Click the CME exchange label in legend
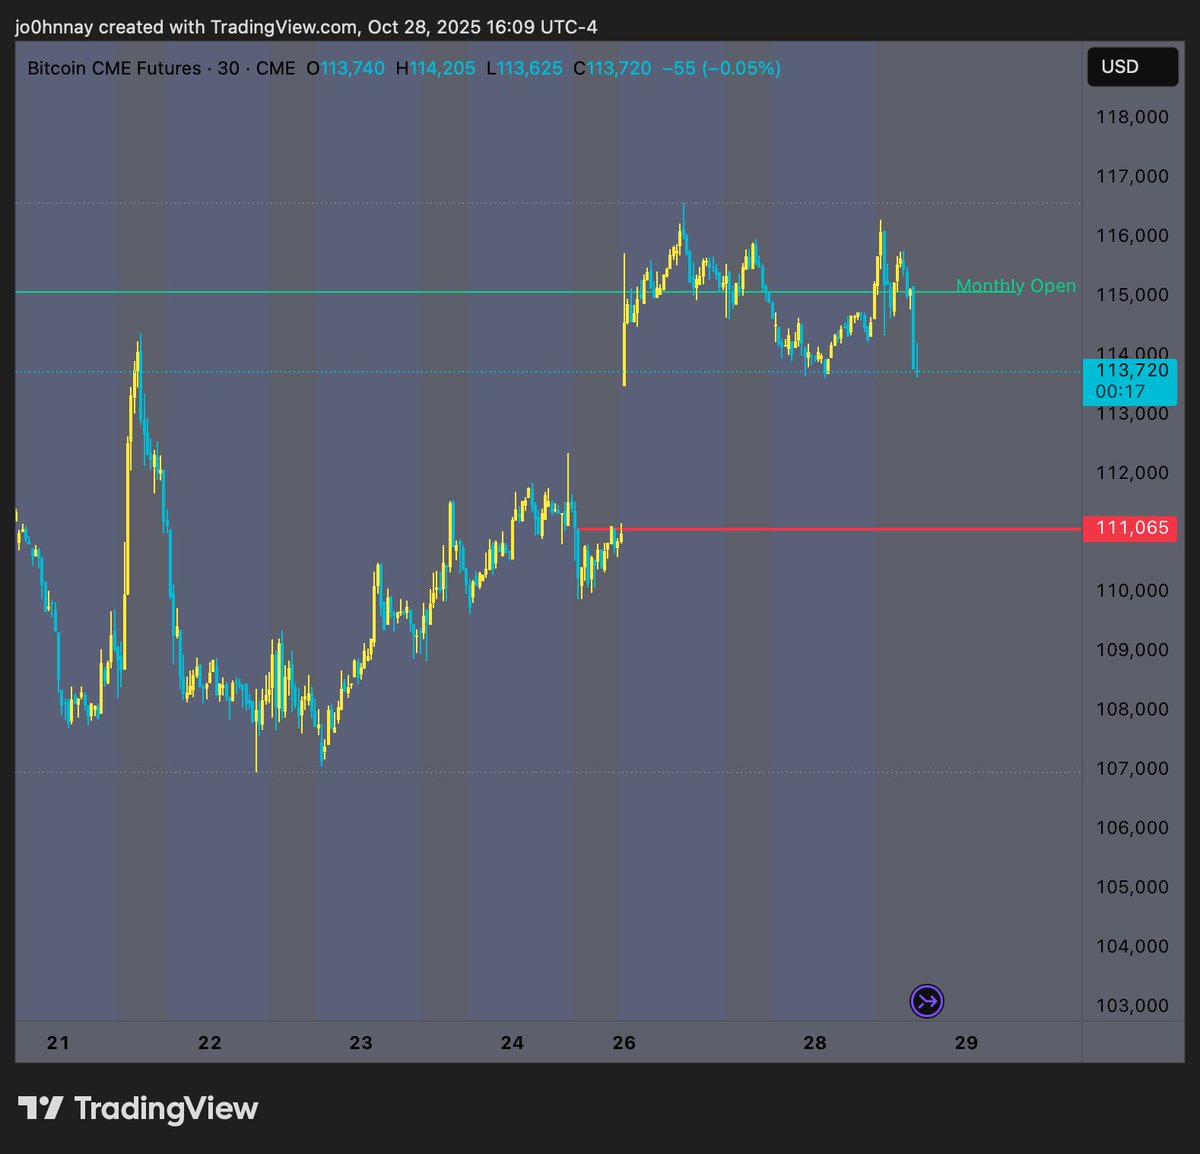The image size is (1200, 1154). click(x=275, y=69)
